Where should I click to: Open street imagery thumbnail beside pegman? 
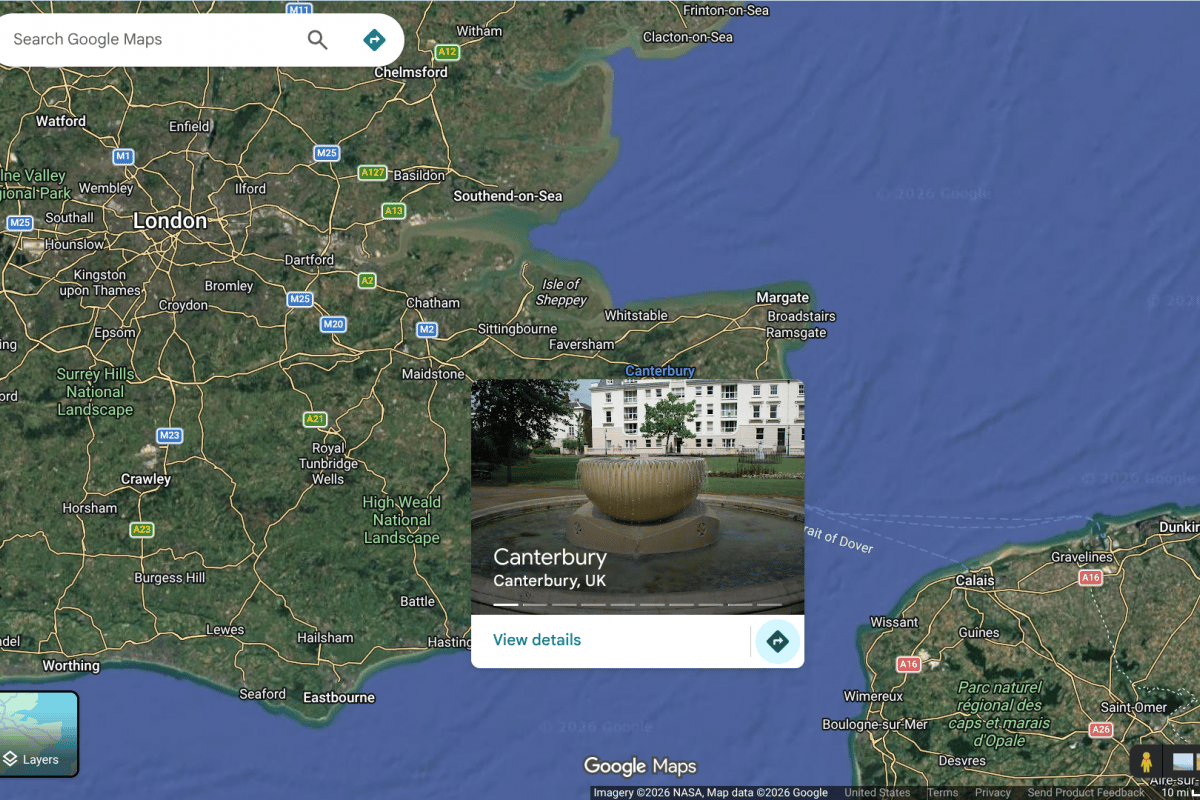pos(1185,762)
